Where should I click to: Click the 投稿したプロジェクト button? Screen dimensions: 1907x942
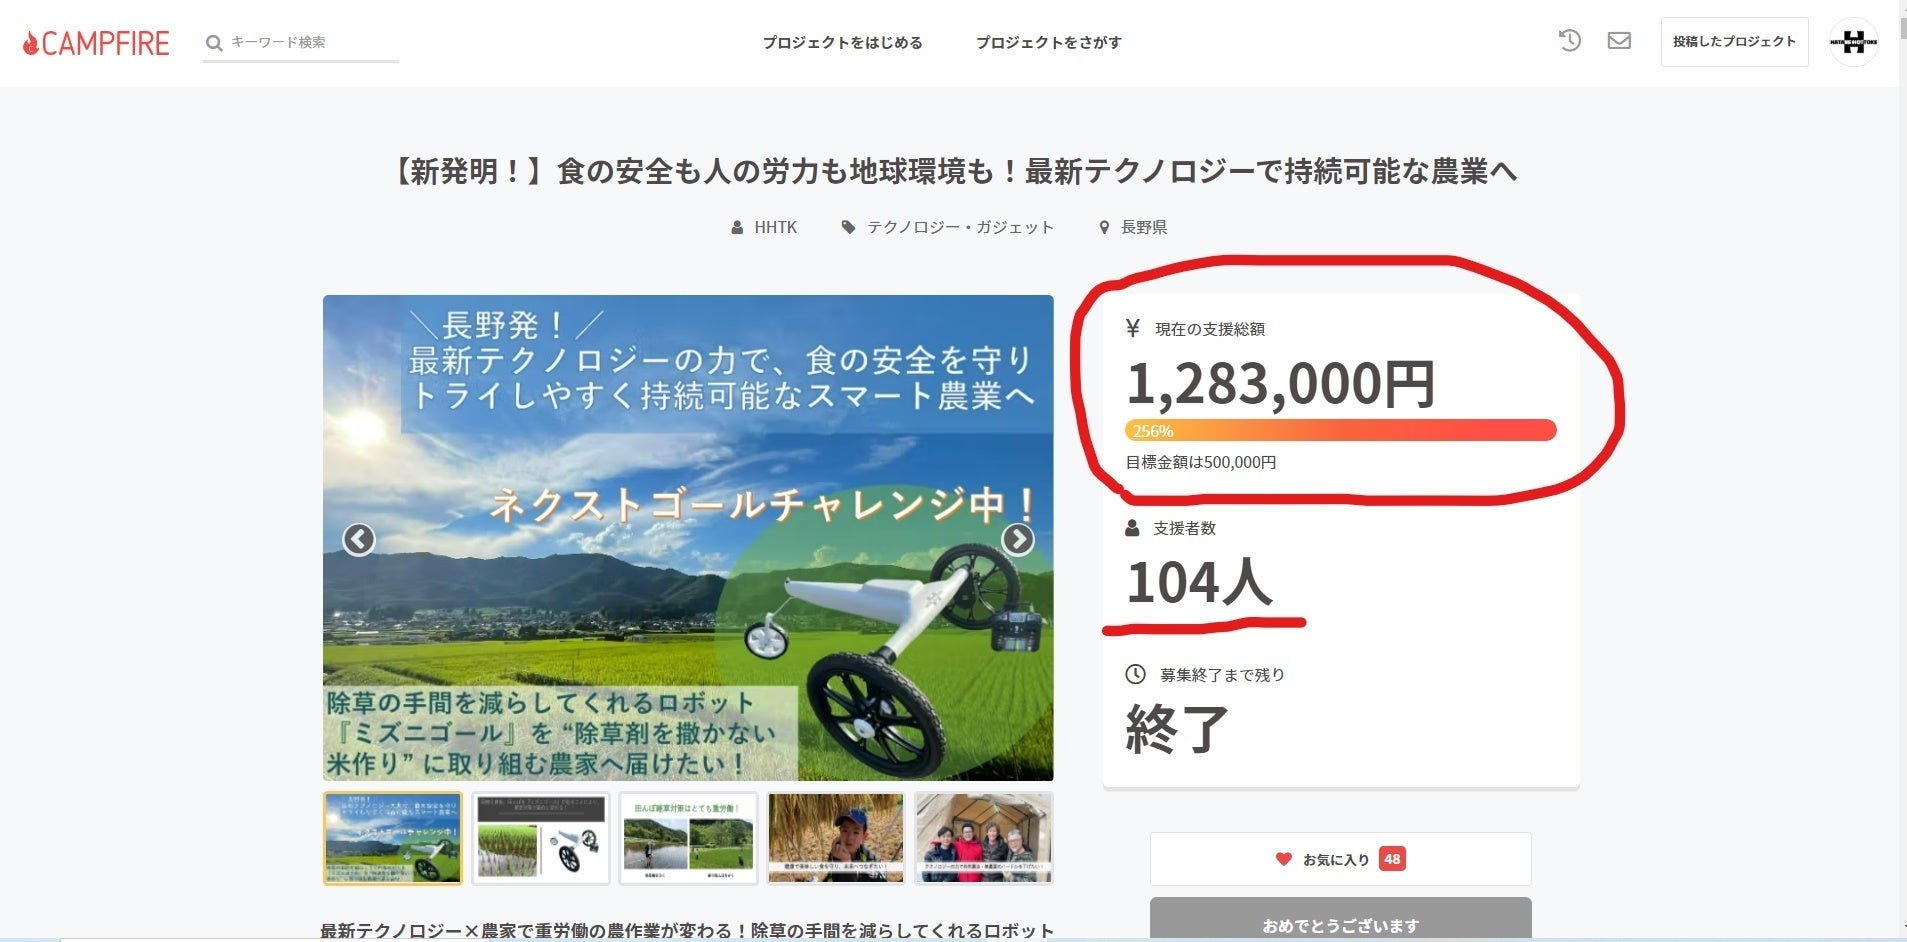coord(1734,42)
